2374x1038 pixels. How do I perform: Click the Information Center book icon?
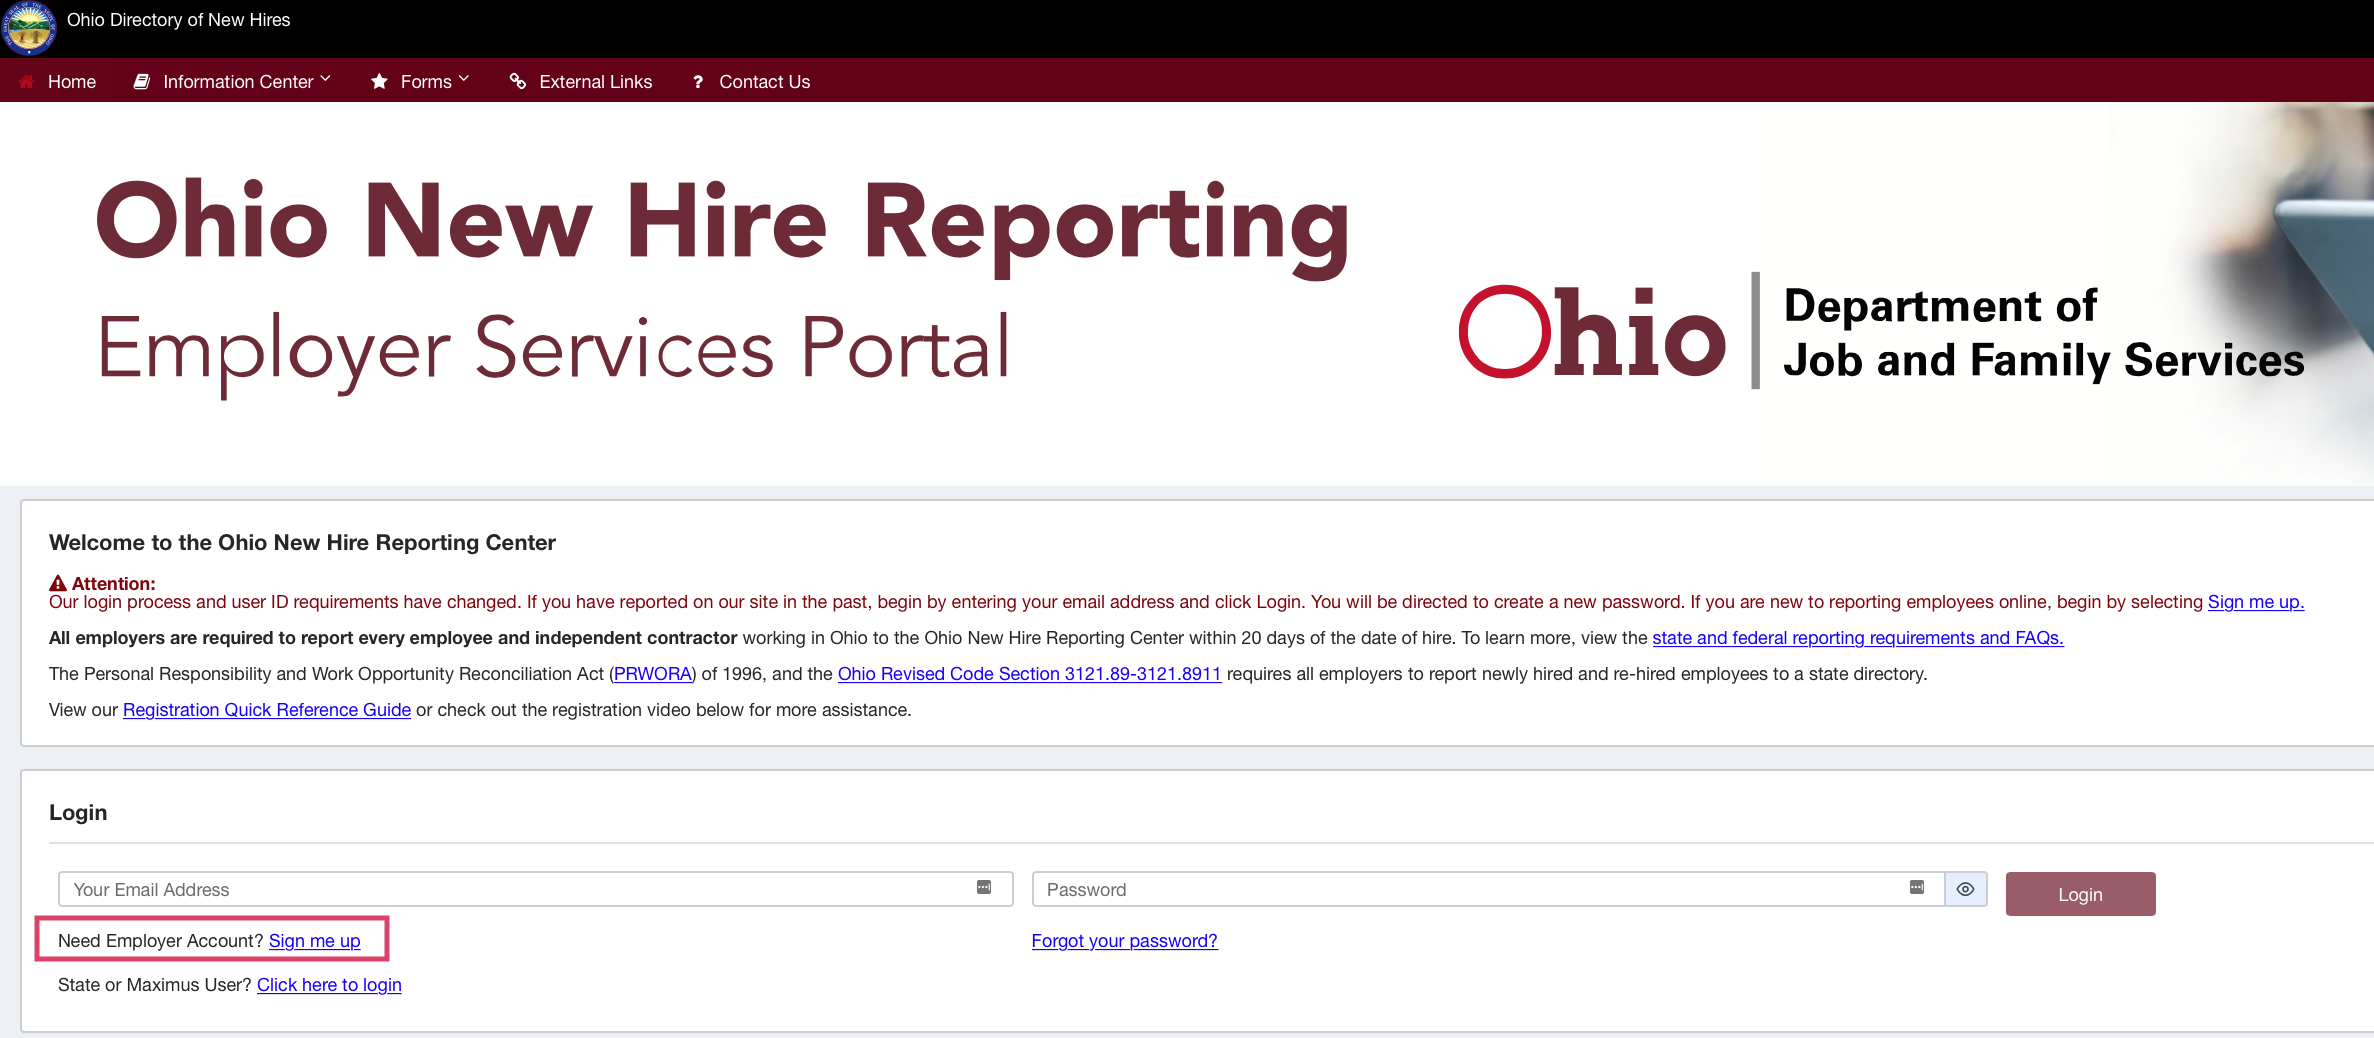click(142, 81)
